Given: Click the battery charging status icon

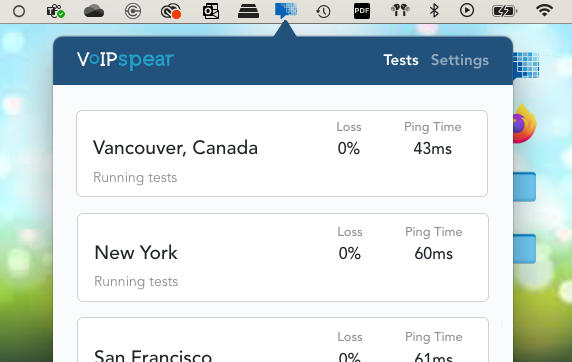Looking at the screenshot, I should click(x=505, y=11).
